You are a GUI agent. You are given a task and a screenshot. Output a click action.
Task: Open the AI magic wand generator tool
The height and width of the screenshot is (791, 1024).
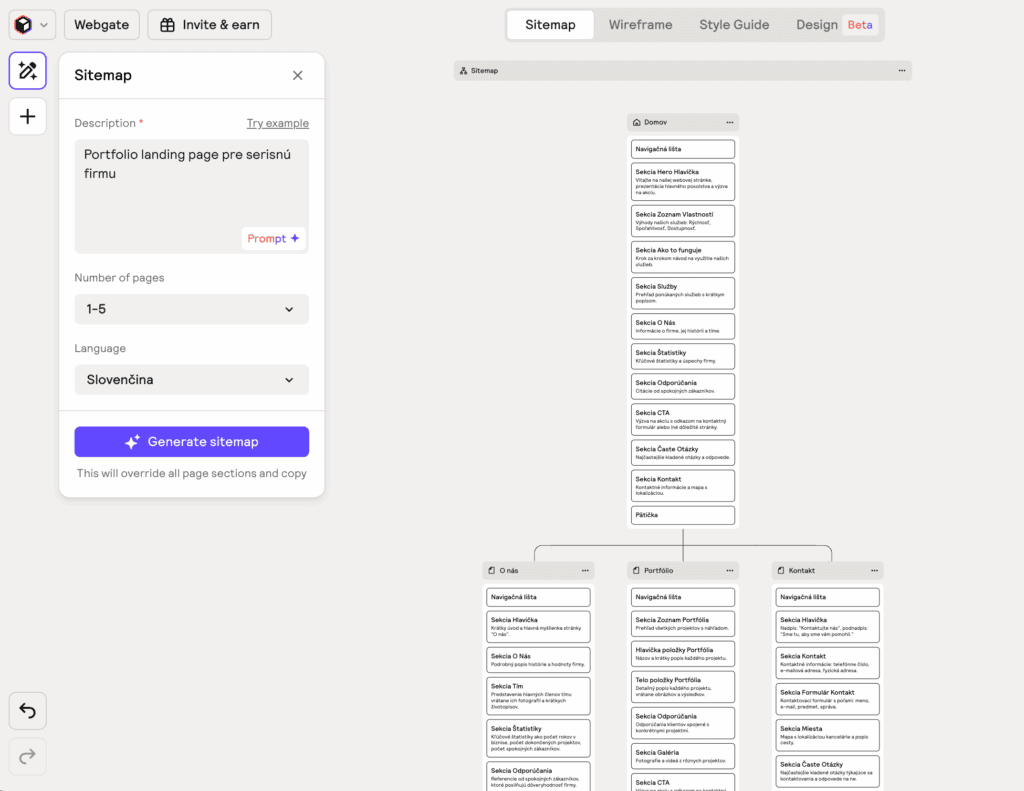27,71
